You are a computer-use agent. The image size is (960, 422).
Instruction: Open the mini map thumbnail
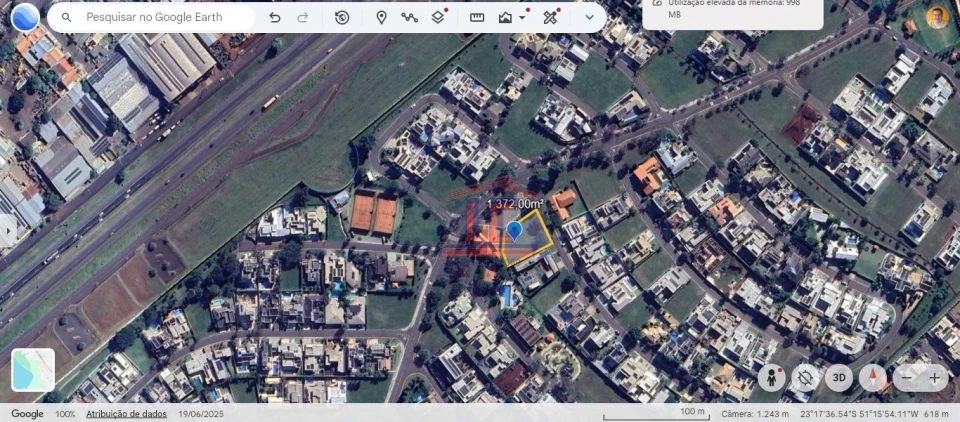[x=33, y=370]
